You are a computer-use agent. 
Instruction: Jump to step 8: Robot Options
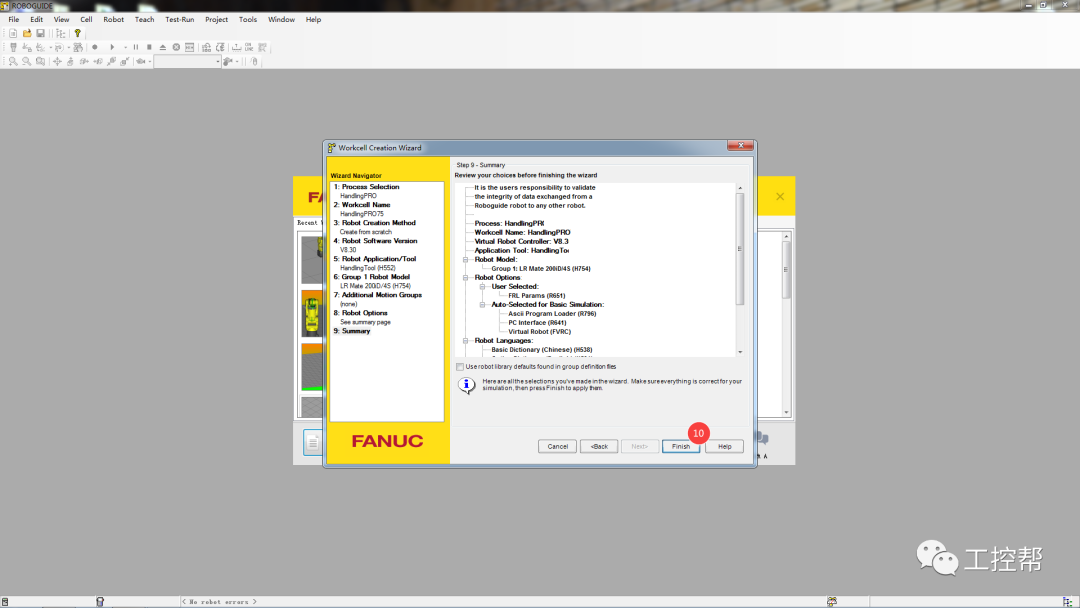(x=361, y=313)
